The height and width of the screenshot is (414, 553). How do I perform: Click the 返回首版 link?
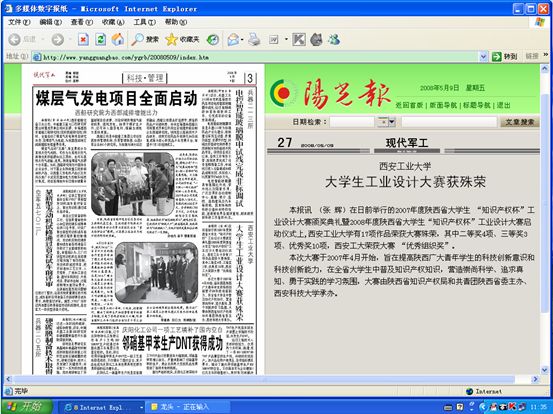point(409,105)
